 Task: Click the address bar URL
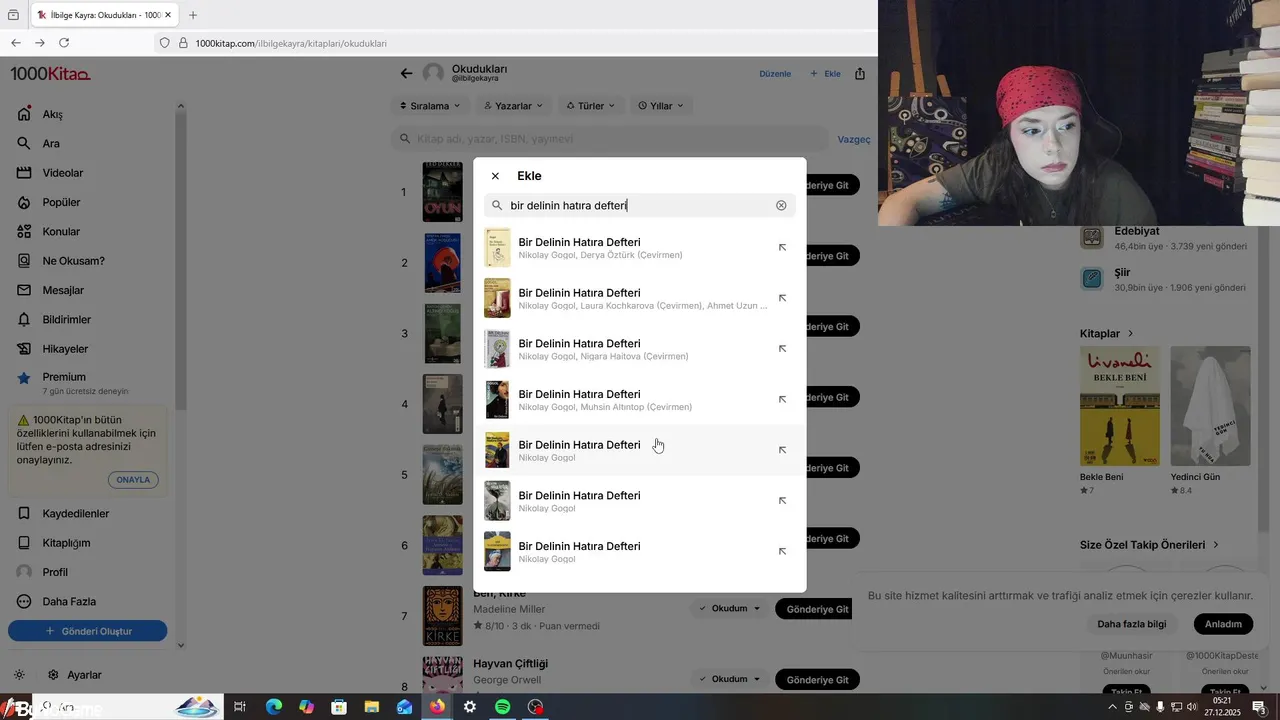[291, 43]
